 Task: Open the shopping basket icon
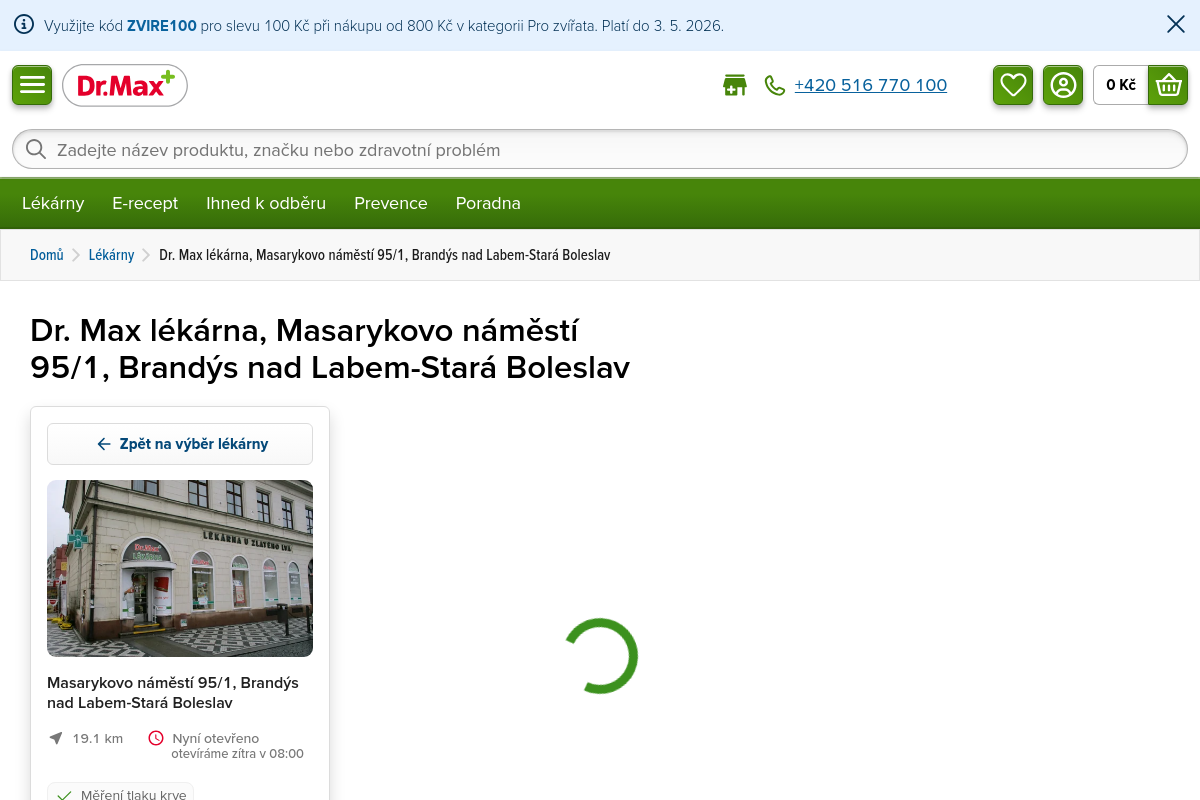point(1168,85)
